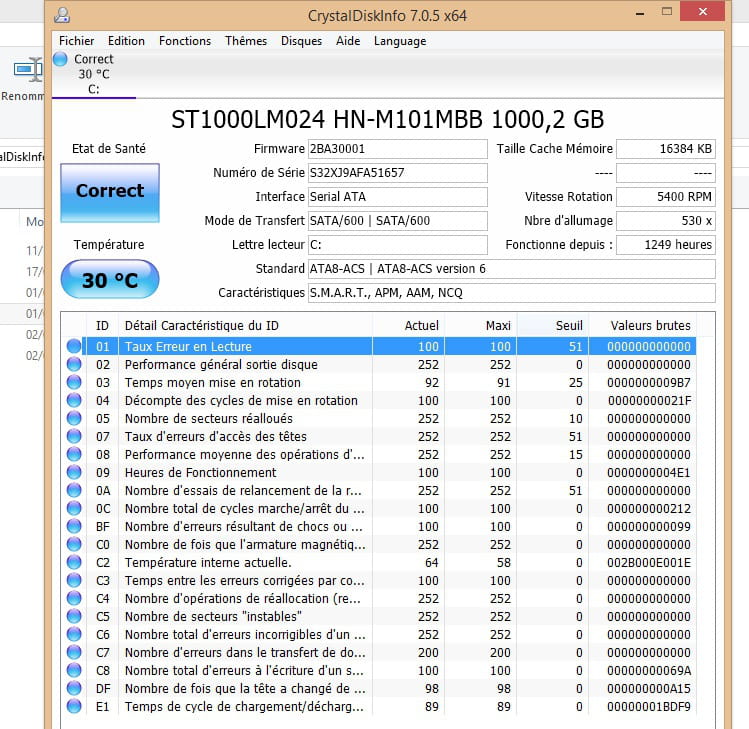
Task: Click status icon of row E1 chargement/déchargement
Action: 74,706
